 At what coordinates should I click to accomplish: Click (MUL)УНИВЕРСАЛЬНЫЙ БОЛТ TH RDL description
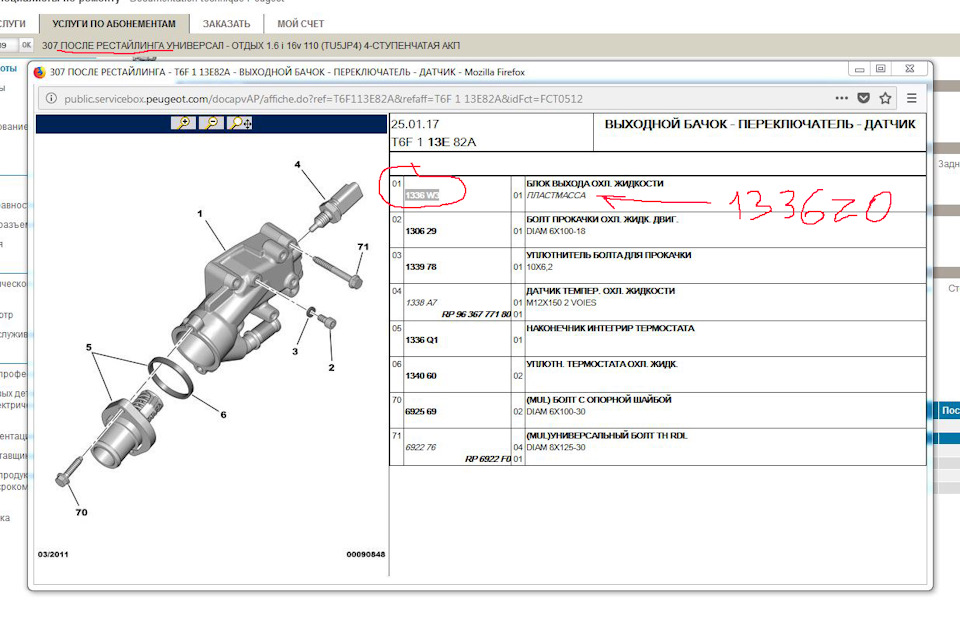607,436
